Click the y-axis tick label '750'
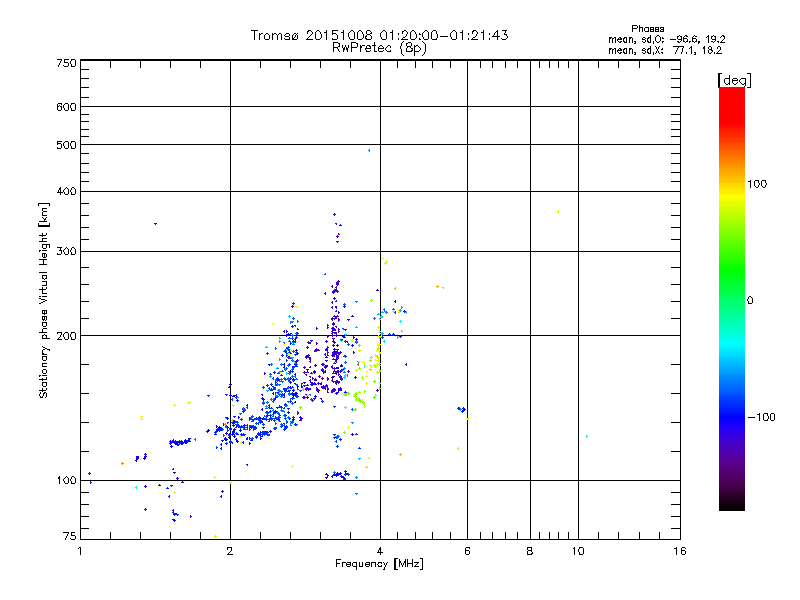The image size is (800, 600). (67, 63)
